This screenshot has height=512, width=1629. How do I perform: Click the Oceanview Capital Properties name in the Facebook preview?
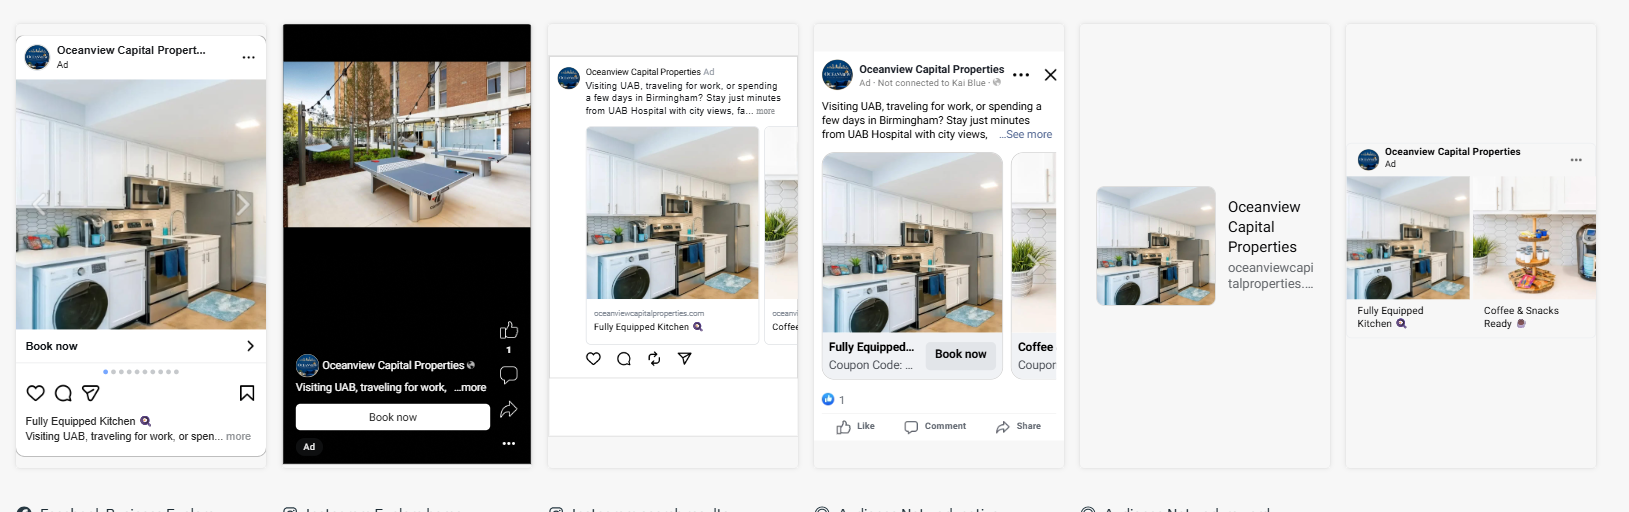pyautogui.click(x=932, y=69)
